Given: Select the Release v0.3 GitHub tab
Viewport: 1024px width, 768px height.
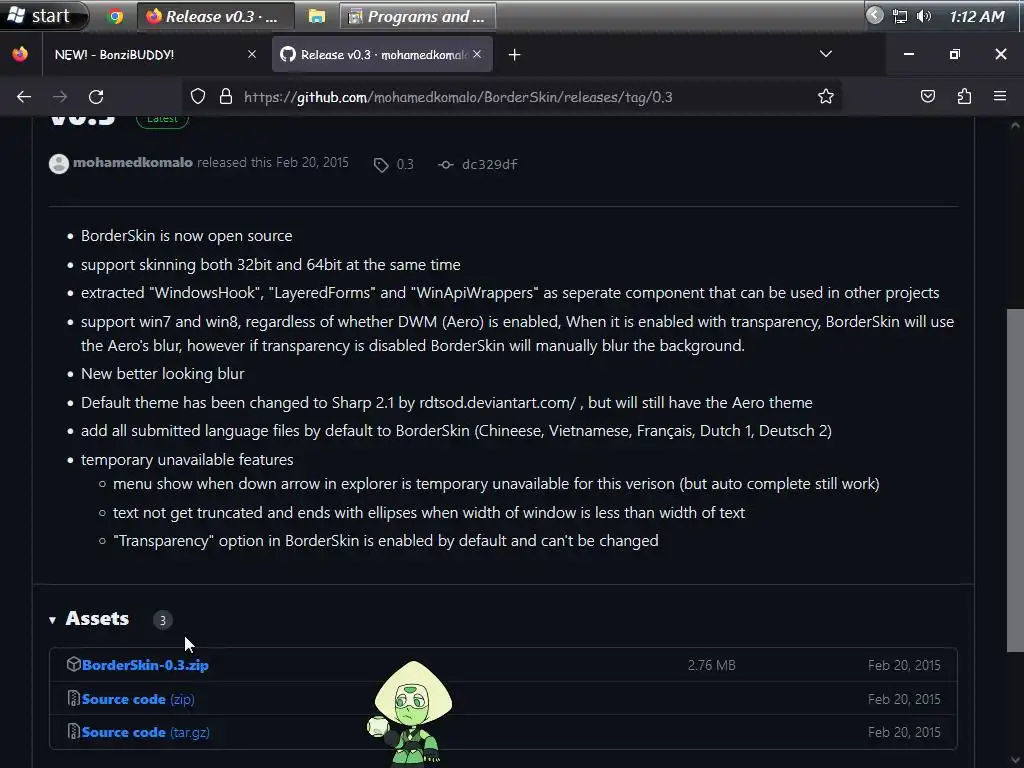Looking at the screenshot, I should point(382,55).
